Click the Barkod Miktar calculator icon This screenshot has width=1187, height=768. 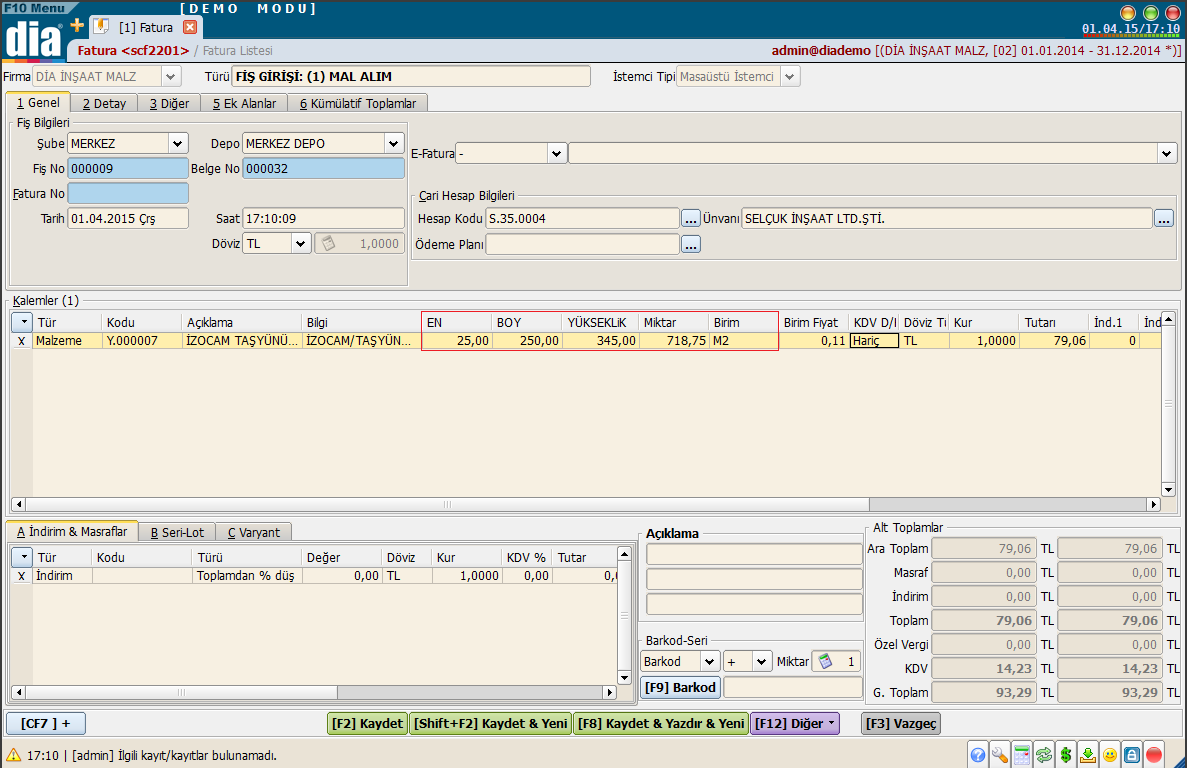(825, 661)
